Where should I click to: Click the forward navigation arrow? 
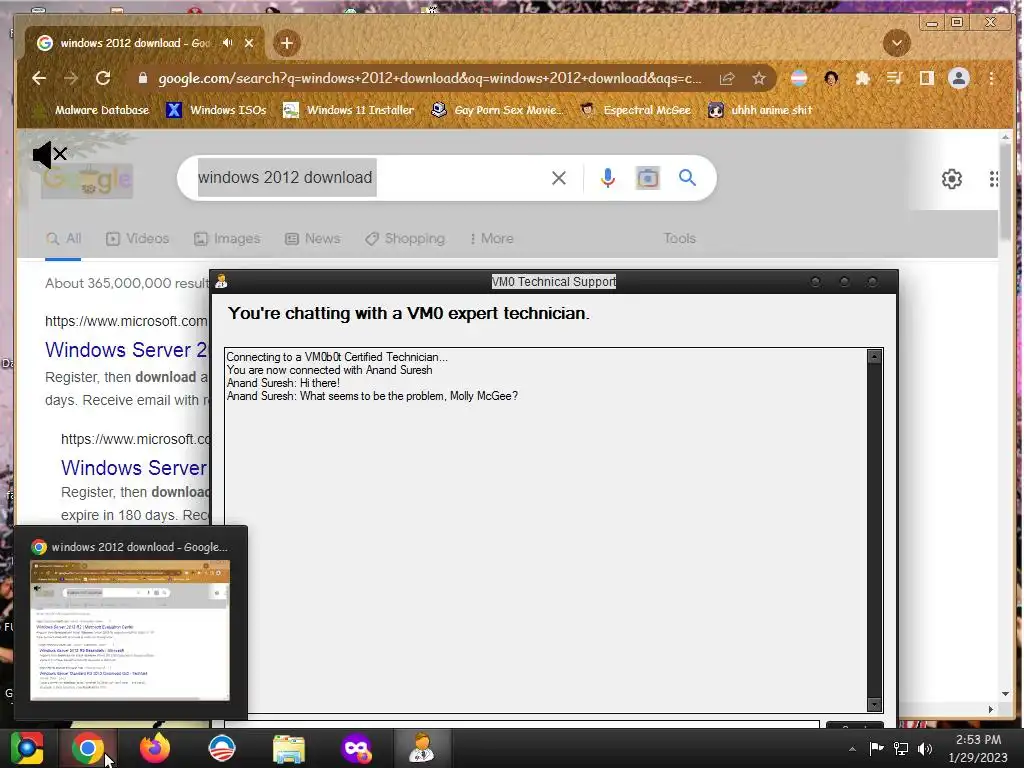pos(71,78)
